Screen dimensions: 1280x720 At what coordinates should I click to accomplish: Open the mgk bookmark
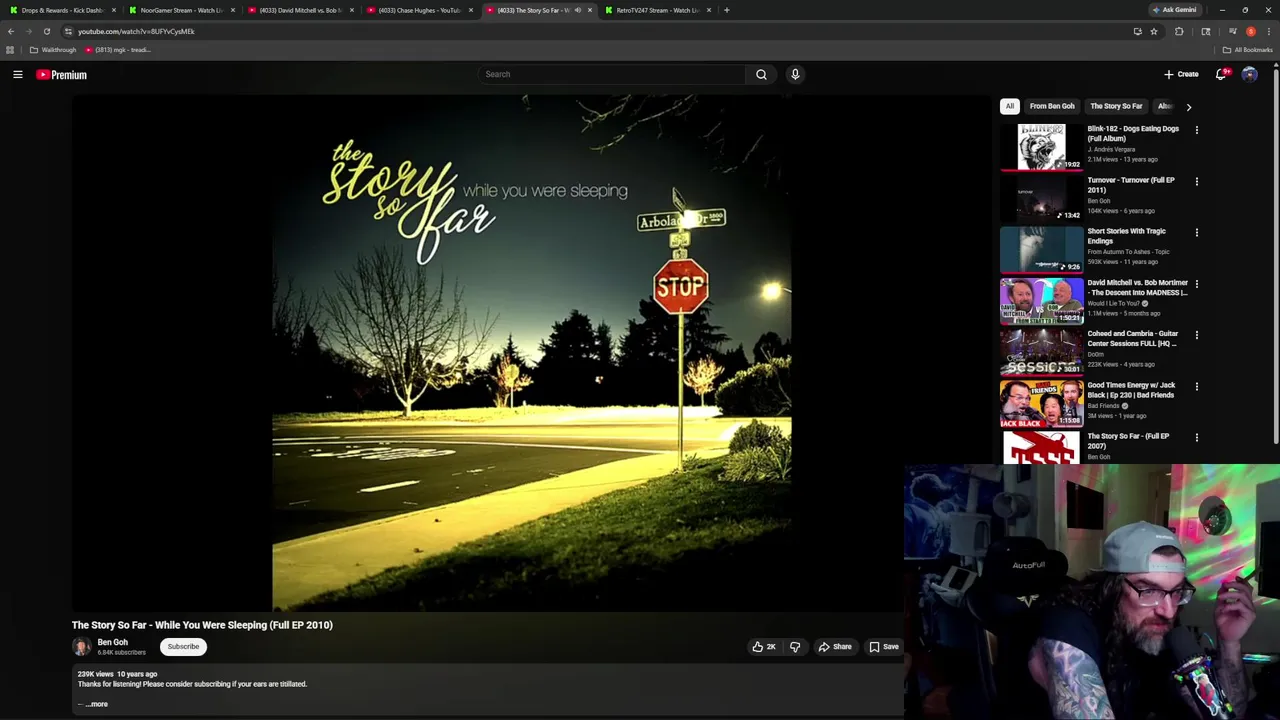point(116,50)
